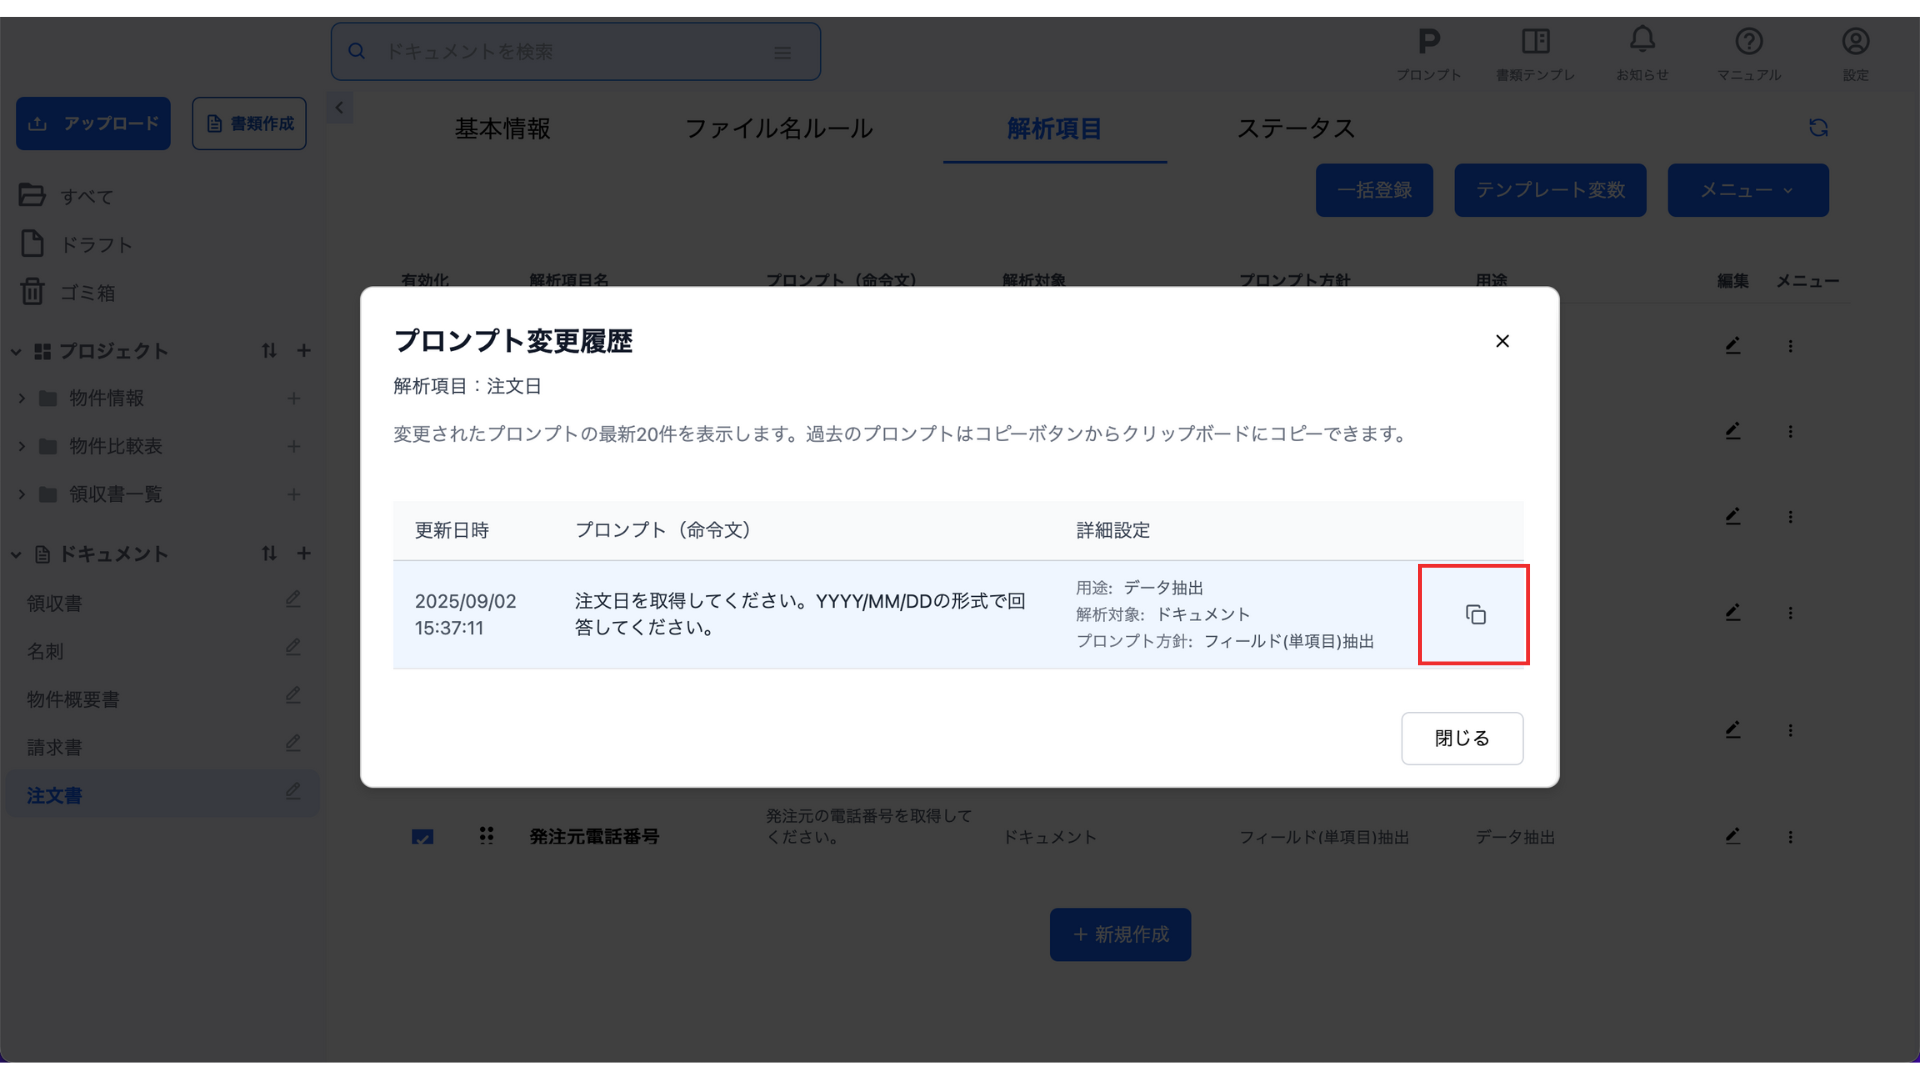This screenshot has height=1080, width=1920.
Task: Click the 閉じる button
Action: [1461, 738]
